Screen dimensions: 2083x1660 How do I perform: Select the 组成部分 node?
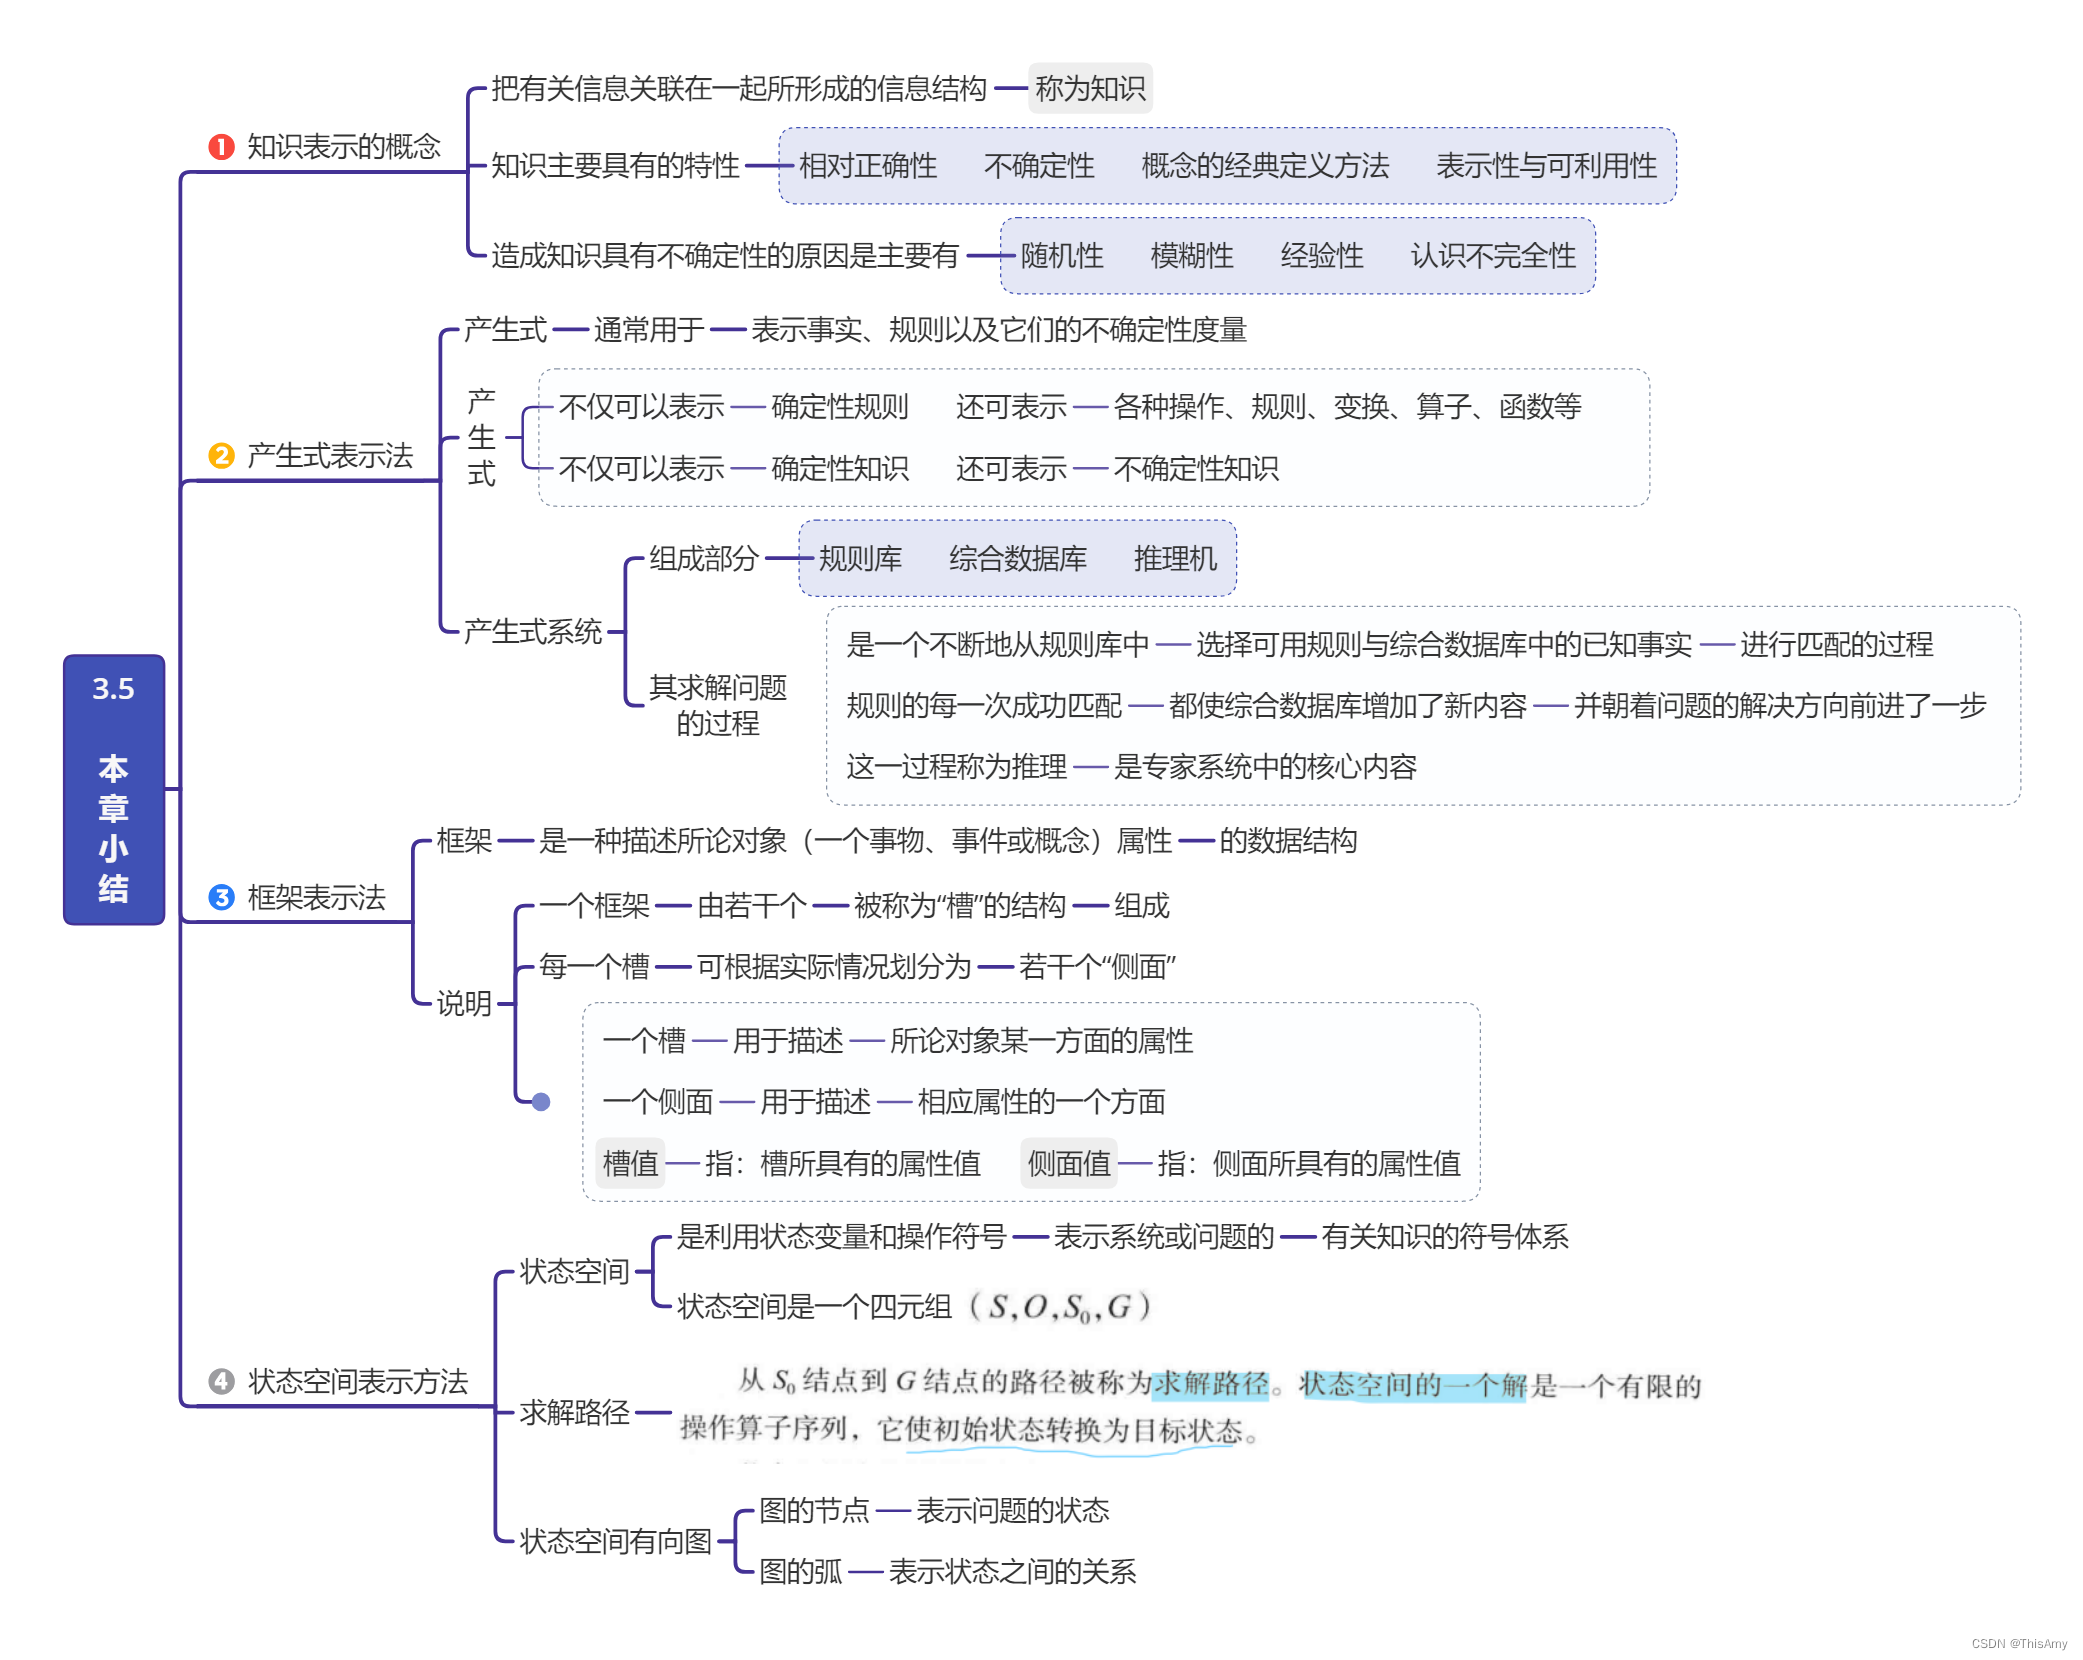(x=704, y=559)
